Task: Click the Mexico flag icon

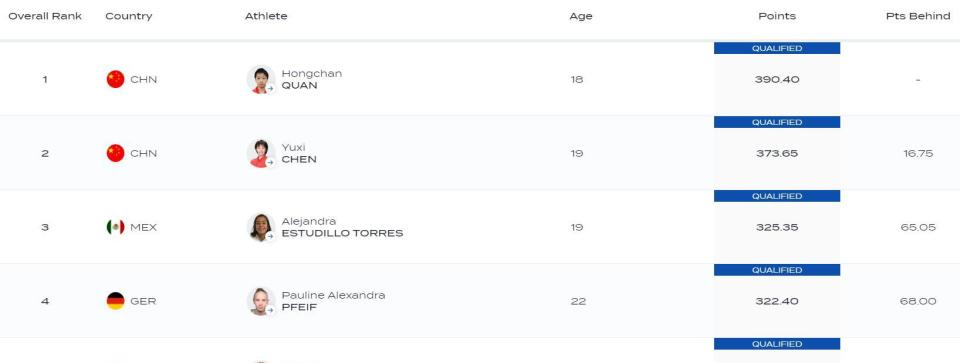Action: point(115,227)
